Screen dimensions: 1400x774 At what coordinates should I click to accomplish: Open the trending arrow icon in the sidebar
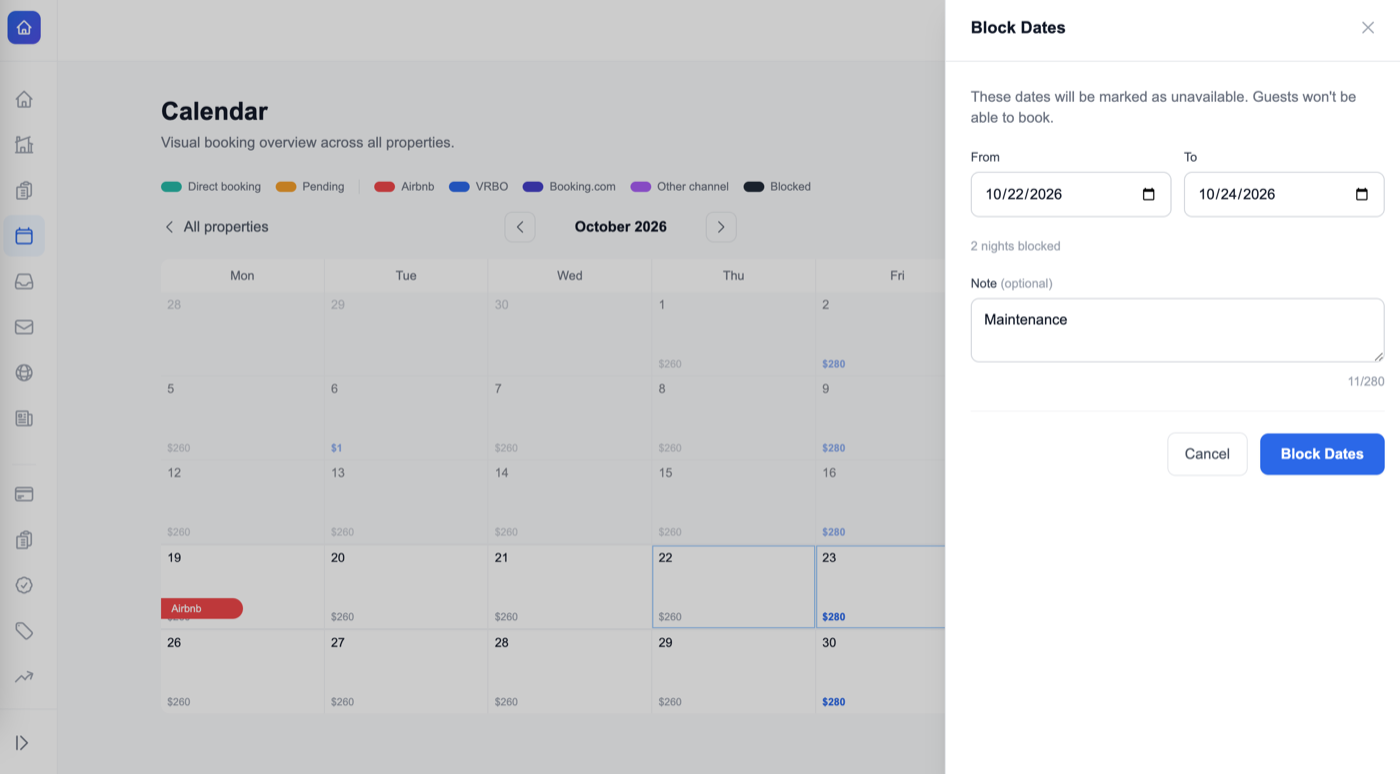(x=24, y=677)
